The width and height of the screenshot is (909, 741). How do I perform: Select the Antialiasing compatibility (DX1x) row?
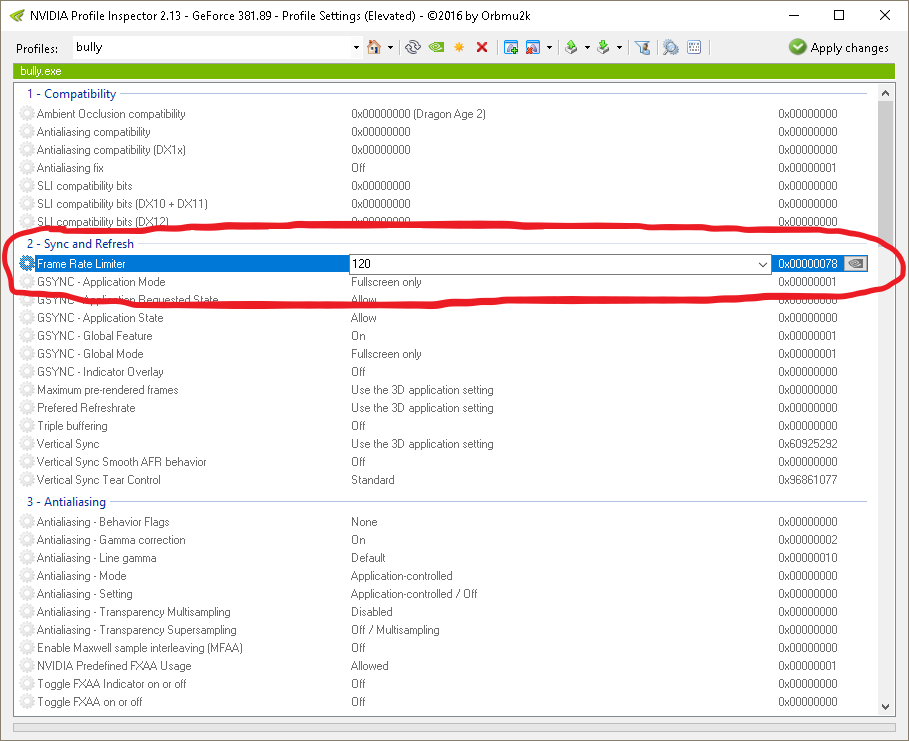coord(443,150)
